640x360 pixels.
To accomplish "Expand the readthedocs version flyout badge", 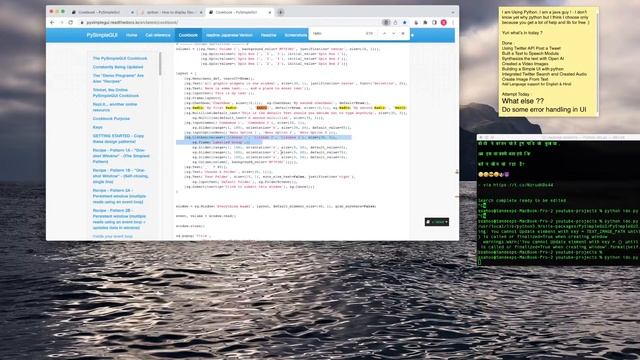I will pos(437,222).
